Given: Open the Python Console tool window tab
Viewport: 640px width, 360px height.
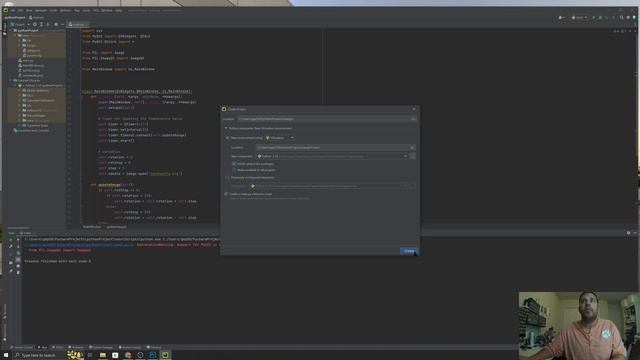Looking at the screenshot, I should tap(131, 347).
